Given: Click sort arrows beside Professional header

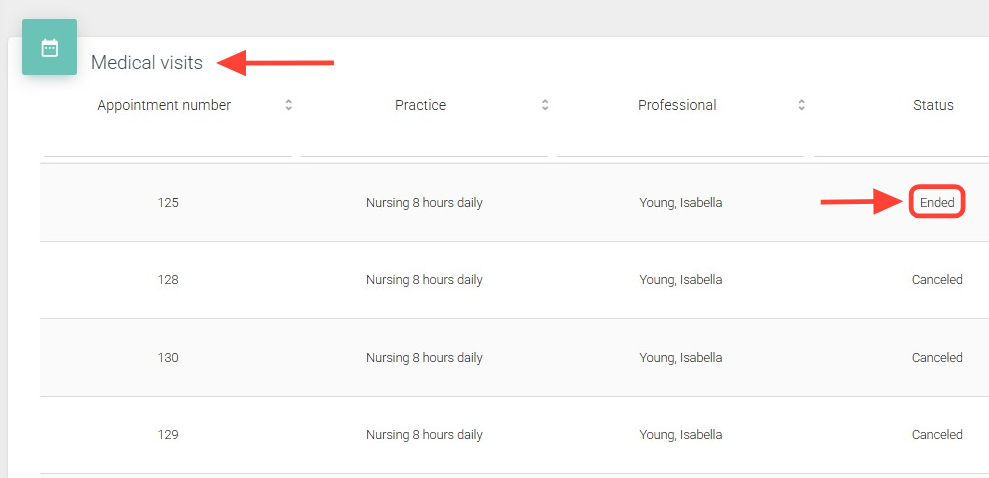Looking at the screenshot, I should point(801,105).
